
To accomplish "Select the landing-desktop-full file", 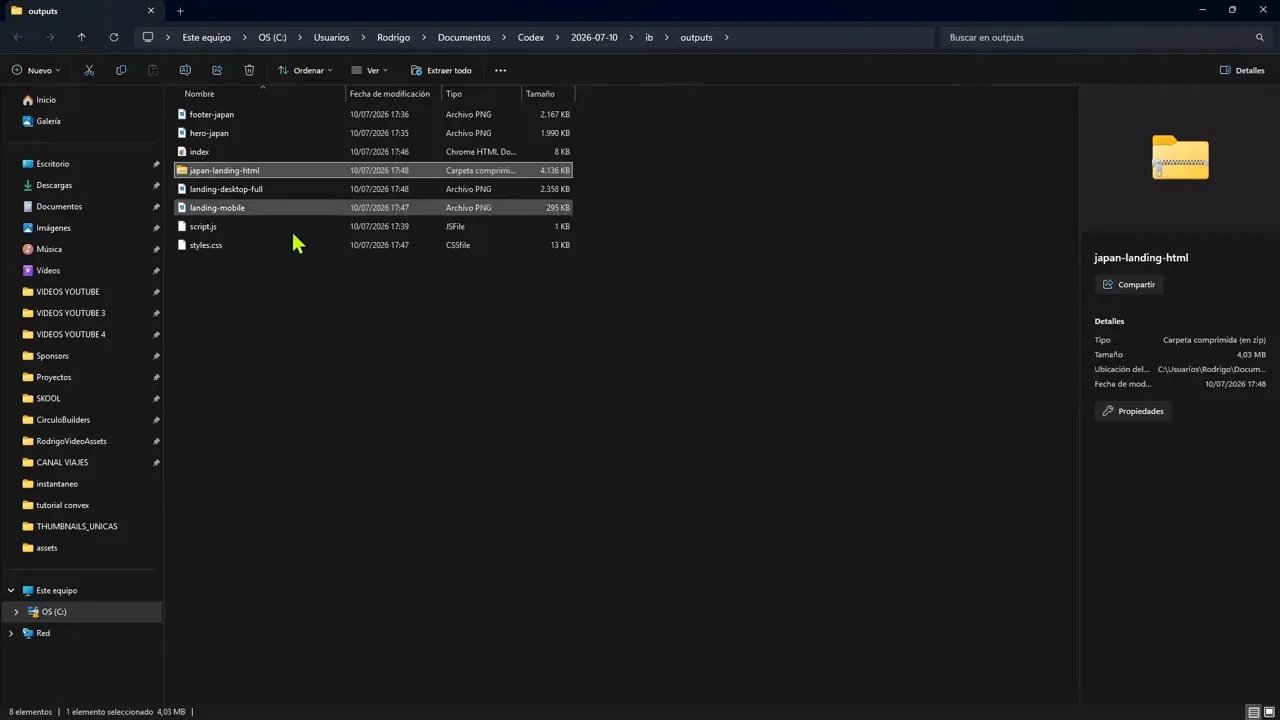I will [373, 189].
